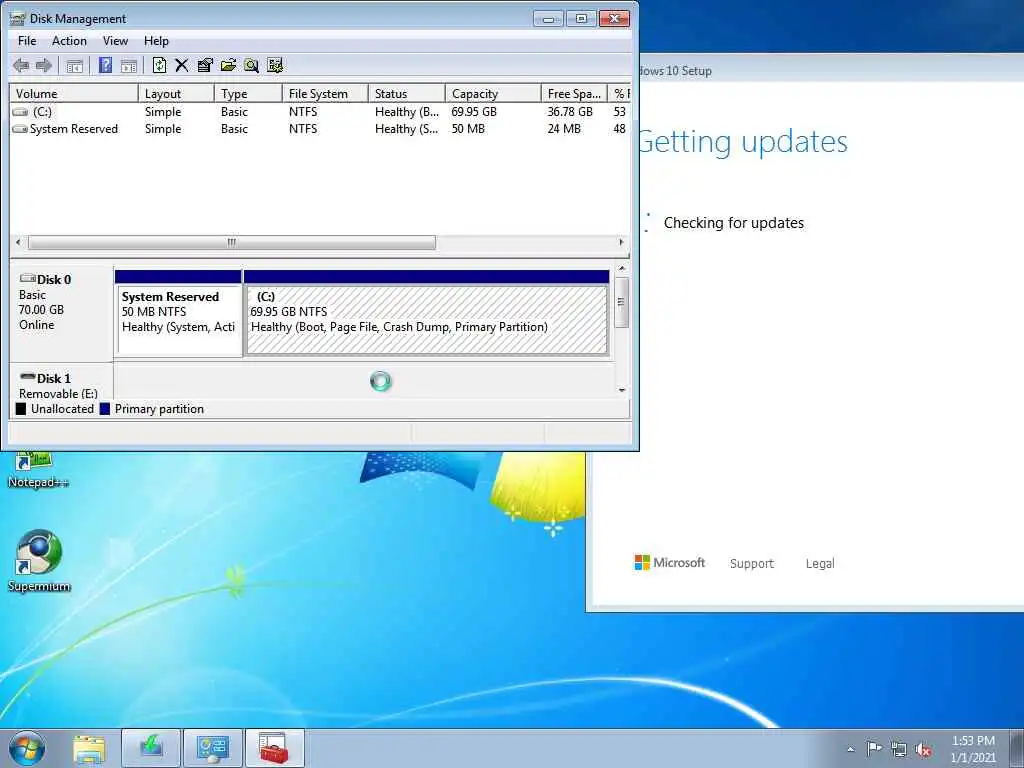Click the blue Primary partition legend swatch
The width and height of the screenshot is (1024, 768).
pos(104,409)
